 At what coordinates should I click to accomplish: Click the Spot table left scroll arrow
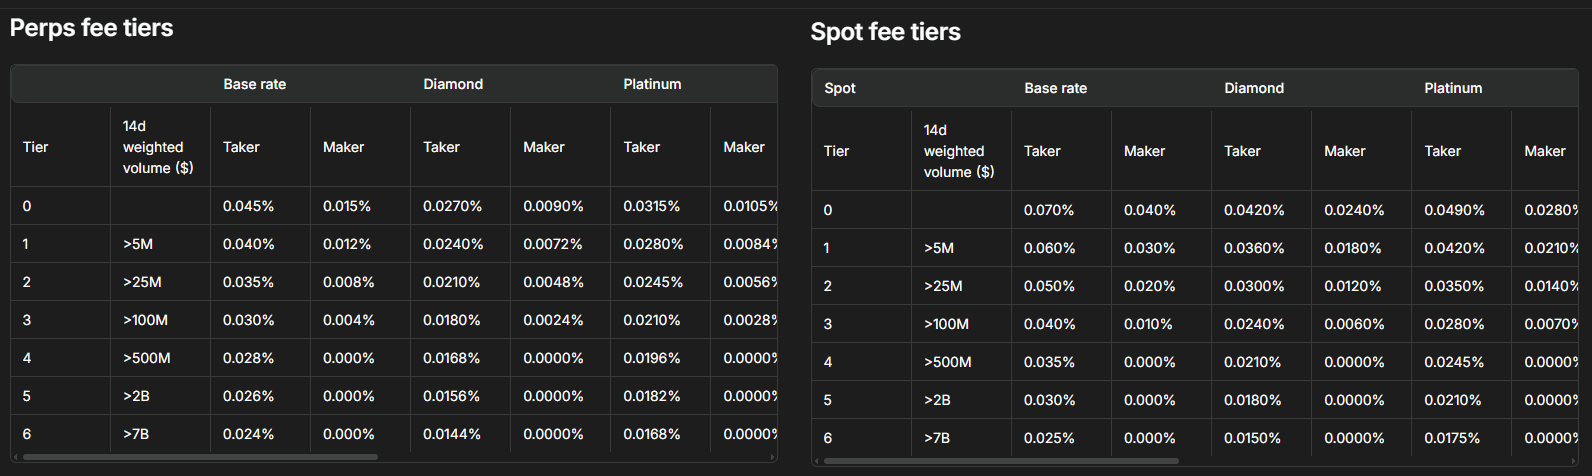coord(816,462)
